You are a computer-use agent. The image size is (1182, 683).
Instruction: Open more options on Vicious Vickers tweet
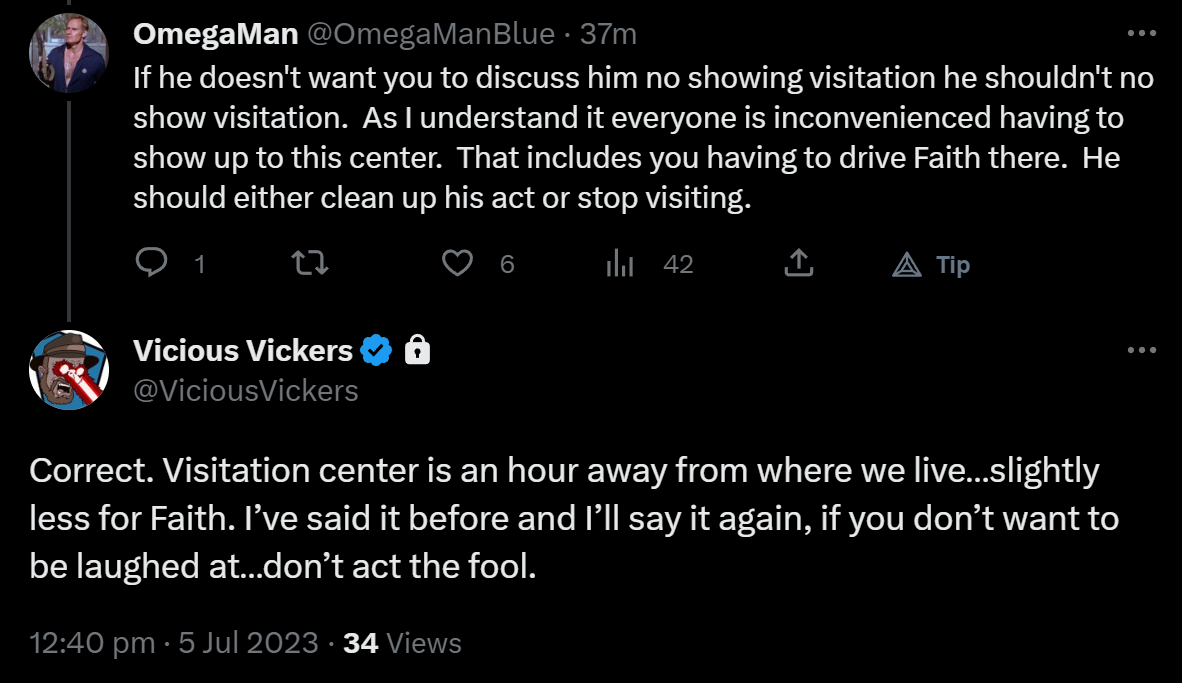click(x=1141, y=350)
